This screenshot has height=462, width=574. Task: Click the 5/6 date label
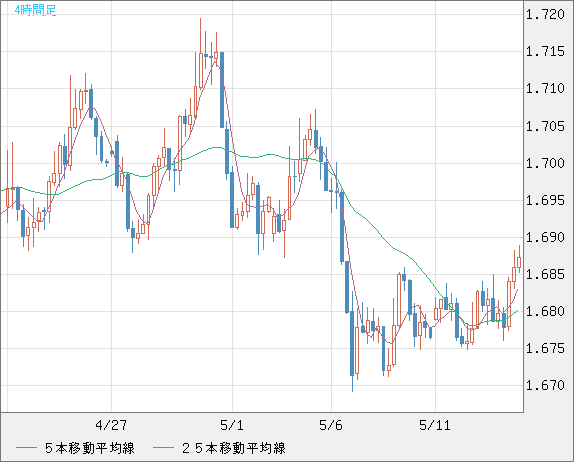click(x=331, y=425)
